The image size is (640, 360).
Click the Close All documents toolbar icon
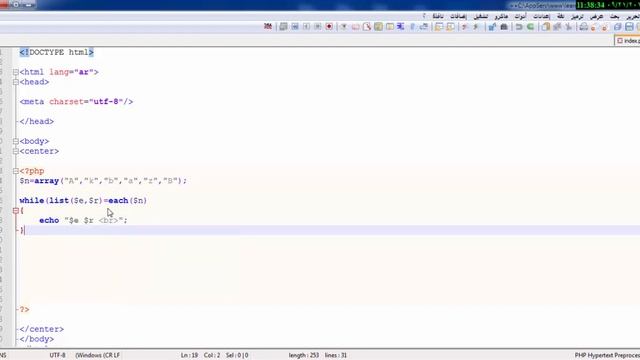coord(594,27)
